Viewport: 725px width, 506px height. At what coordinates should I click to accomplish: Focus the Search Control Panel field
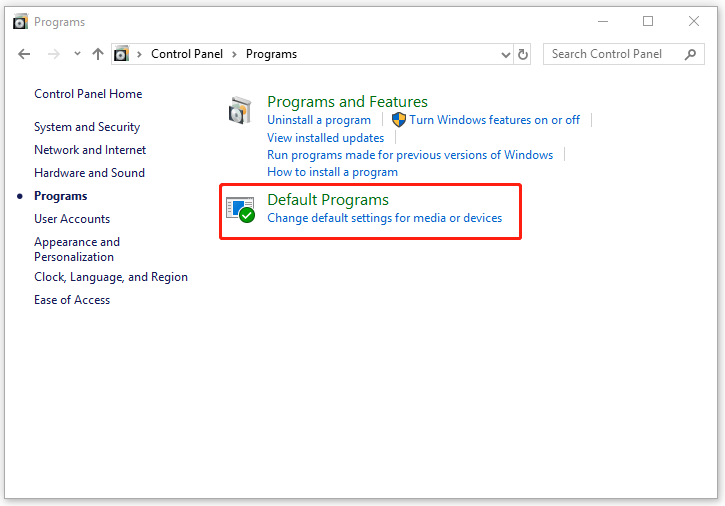tap(624, 54)
